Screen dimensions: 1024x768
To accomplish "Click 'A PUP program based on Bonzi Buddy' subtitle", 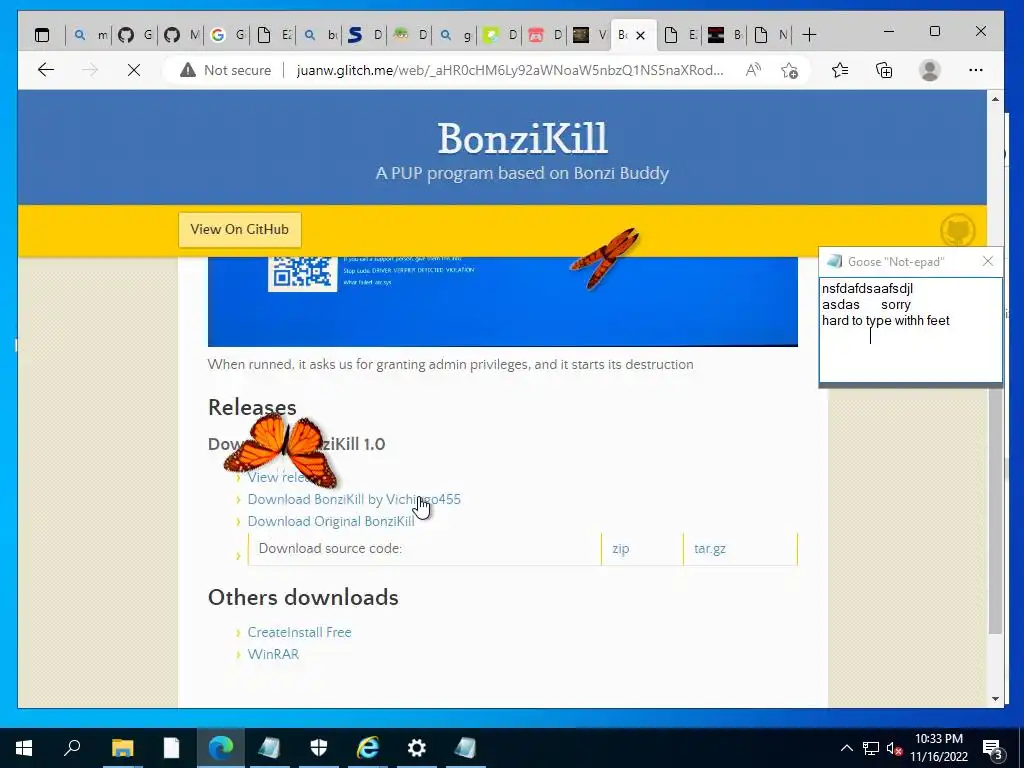I will (522, 173).
